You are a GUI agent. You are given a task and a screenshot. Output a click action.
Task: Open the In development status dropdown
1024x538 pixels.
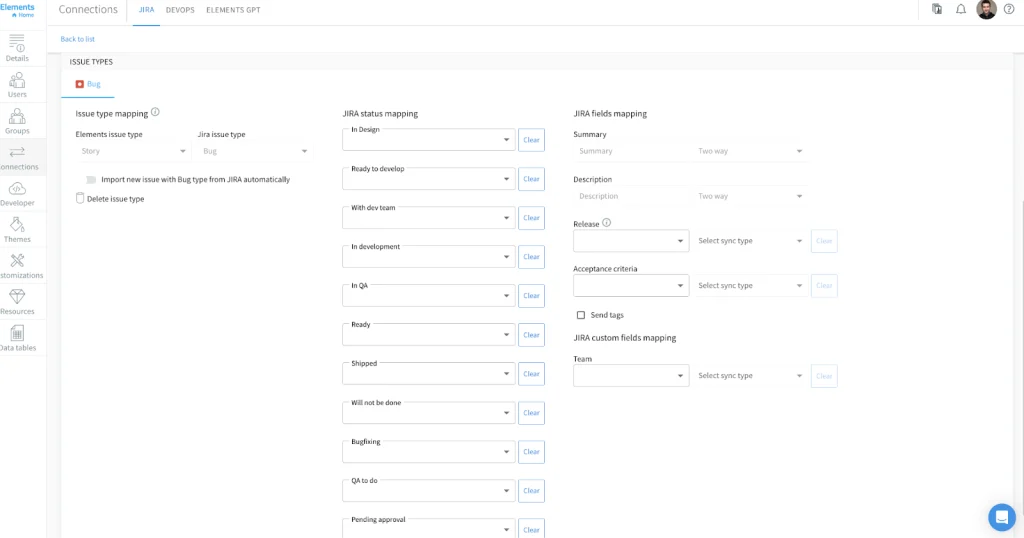(428, 257)
